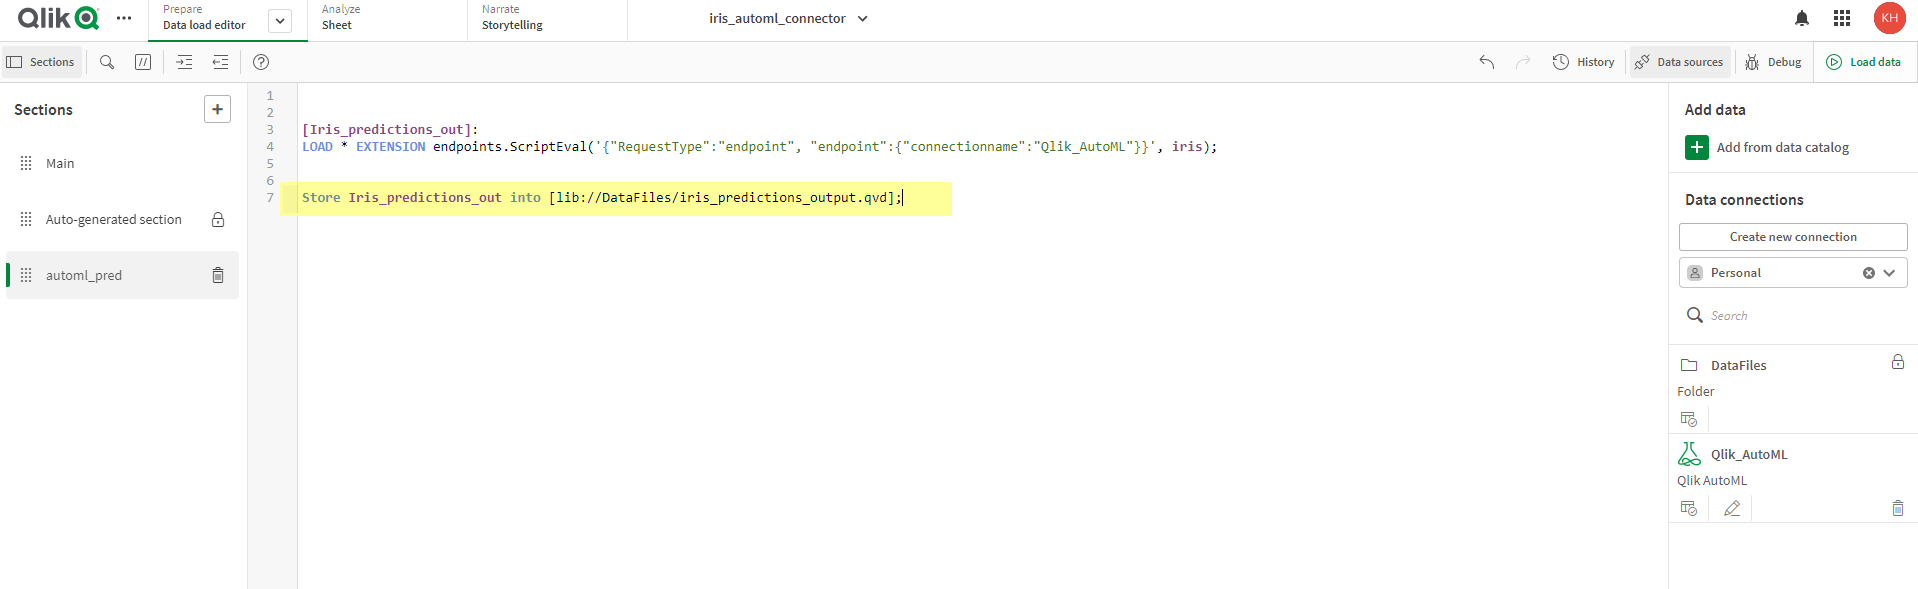Open the three-dot navigation menu
This screenshot has width=1918, height=589.
coord(124,18)
